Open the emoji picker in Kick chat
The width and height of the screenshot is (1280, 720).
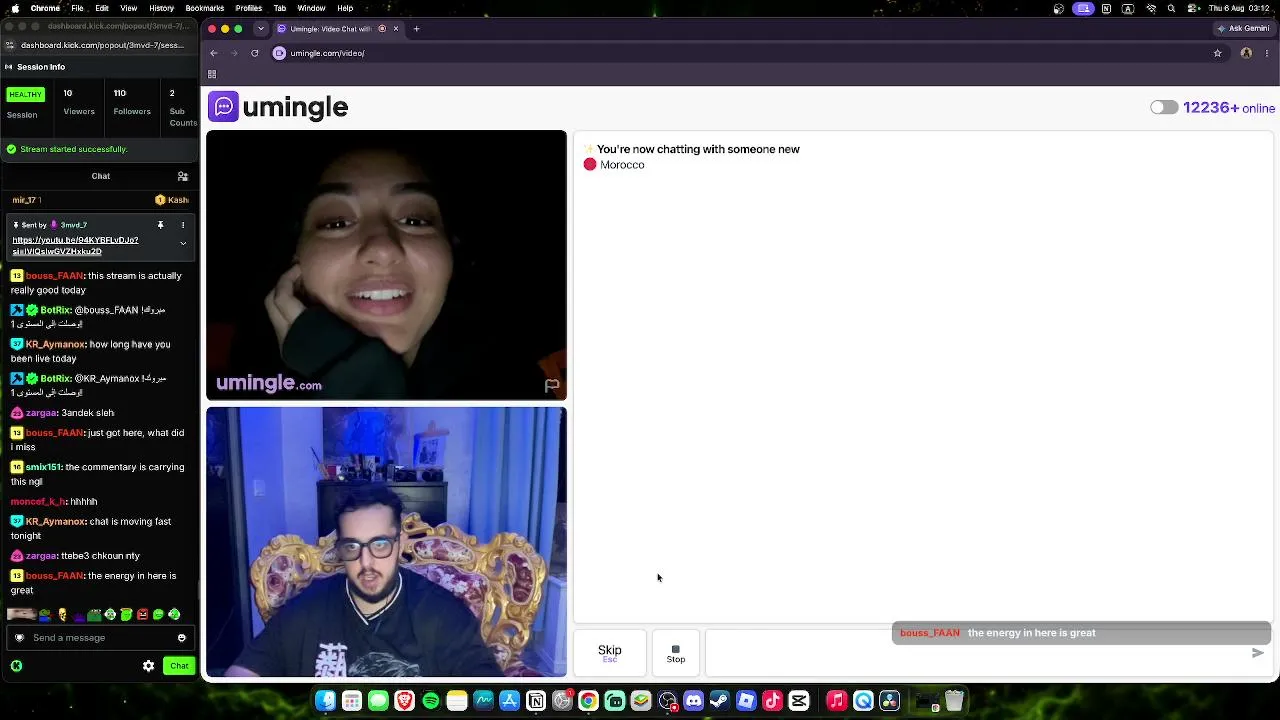181,638
